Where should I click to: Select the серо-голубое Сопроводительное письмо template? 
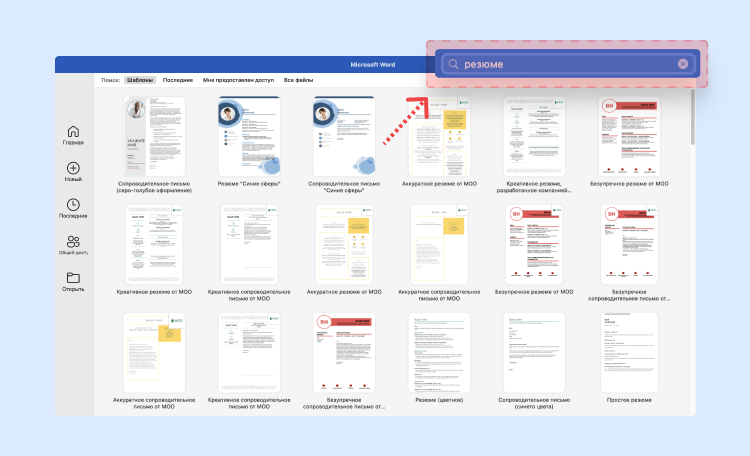[x=154, y=136]
